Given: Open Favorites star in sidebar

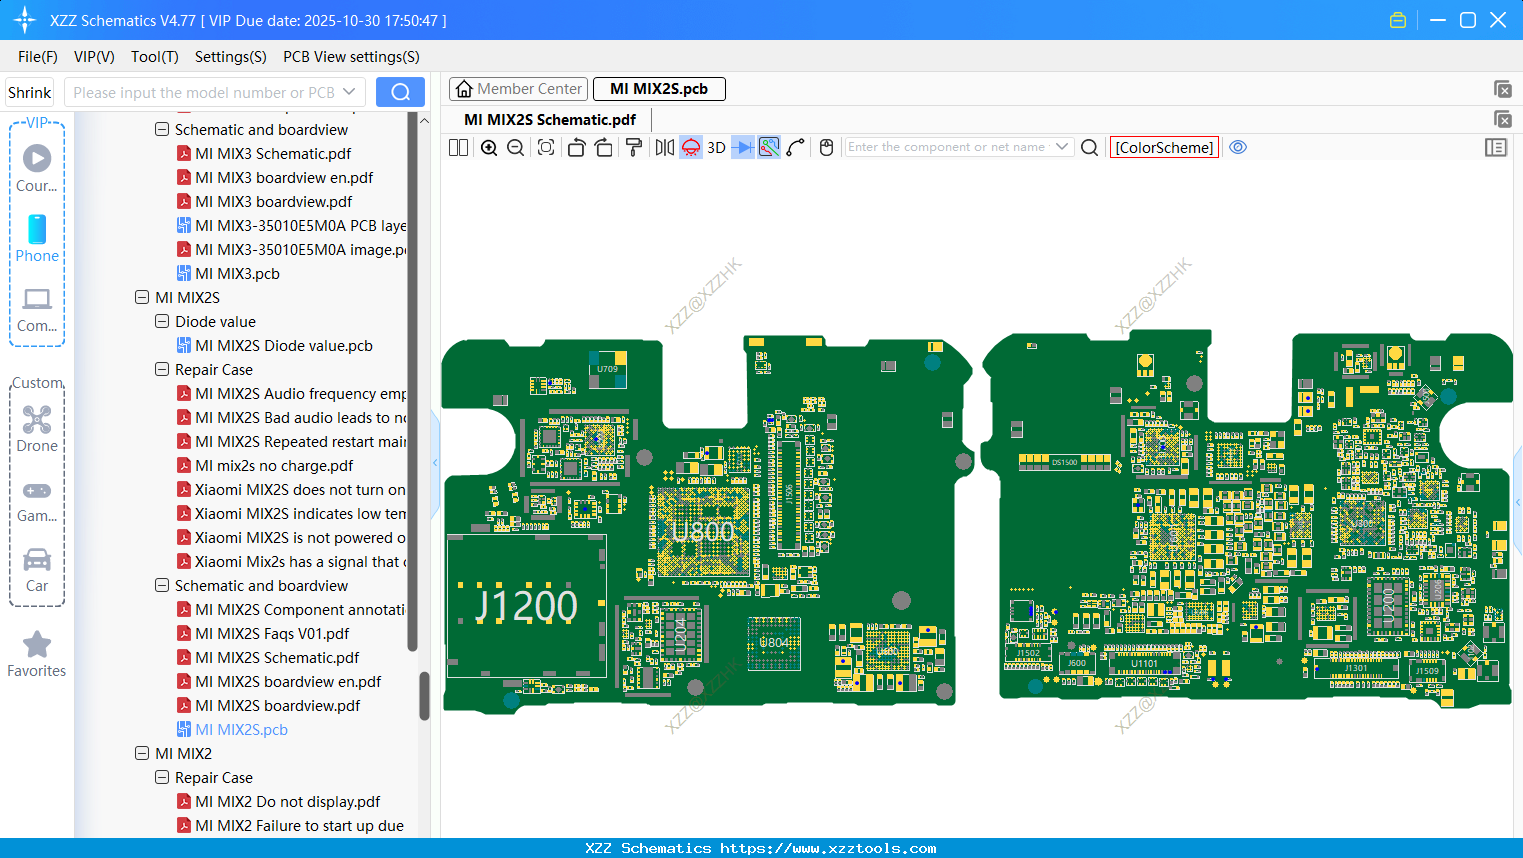Looking at the screenshot, I should [37, 654].
